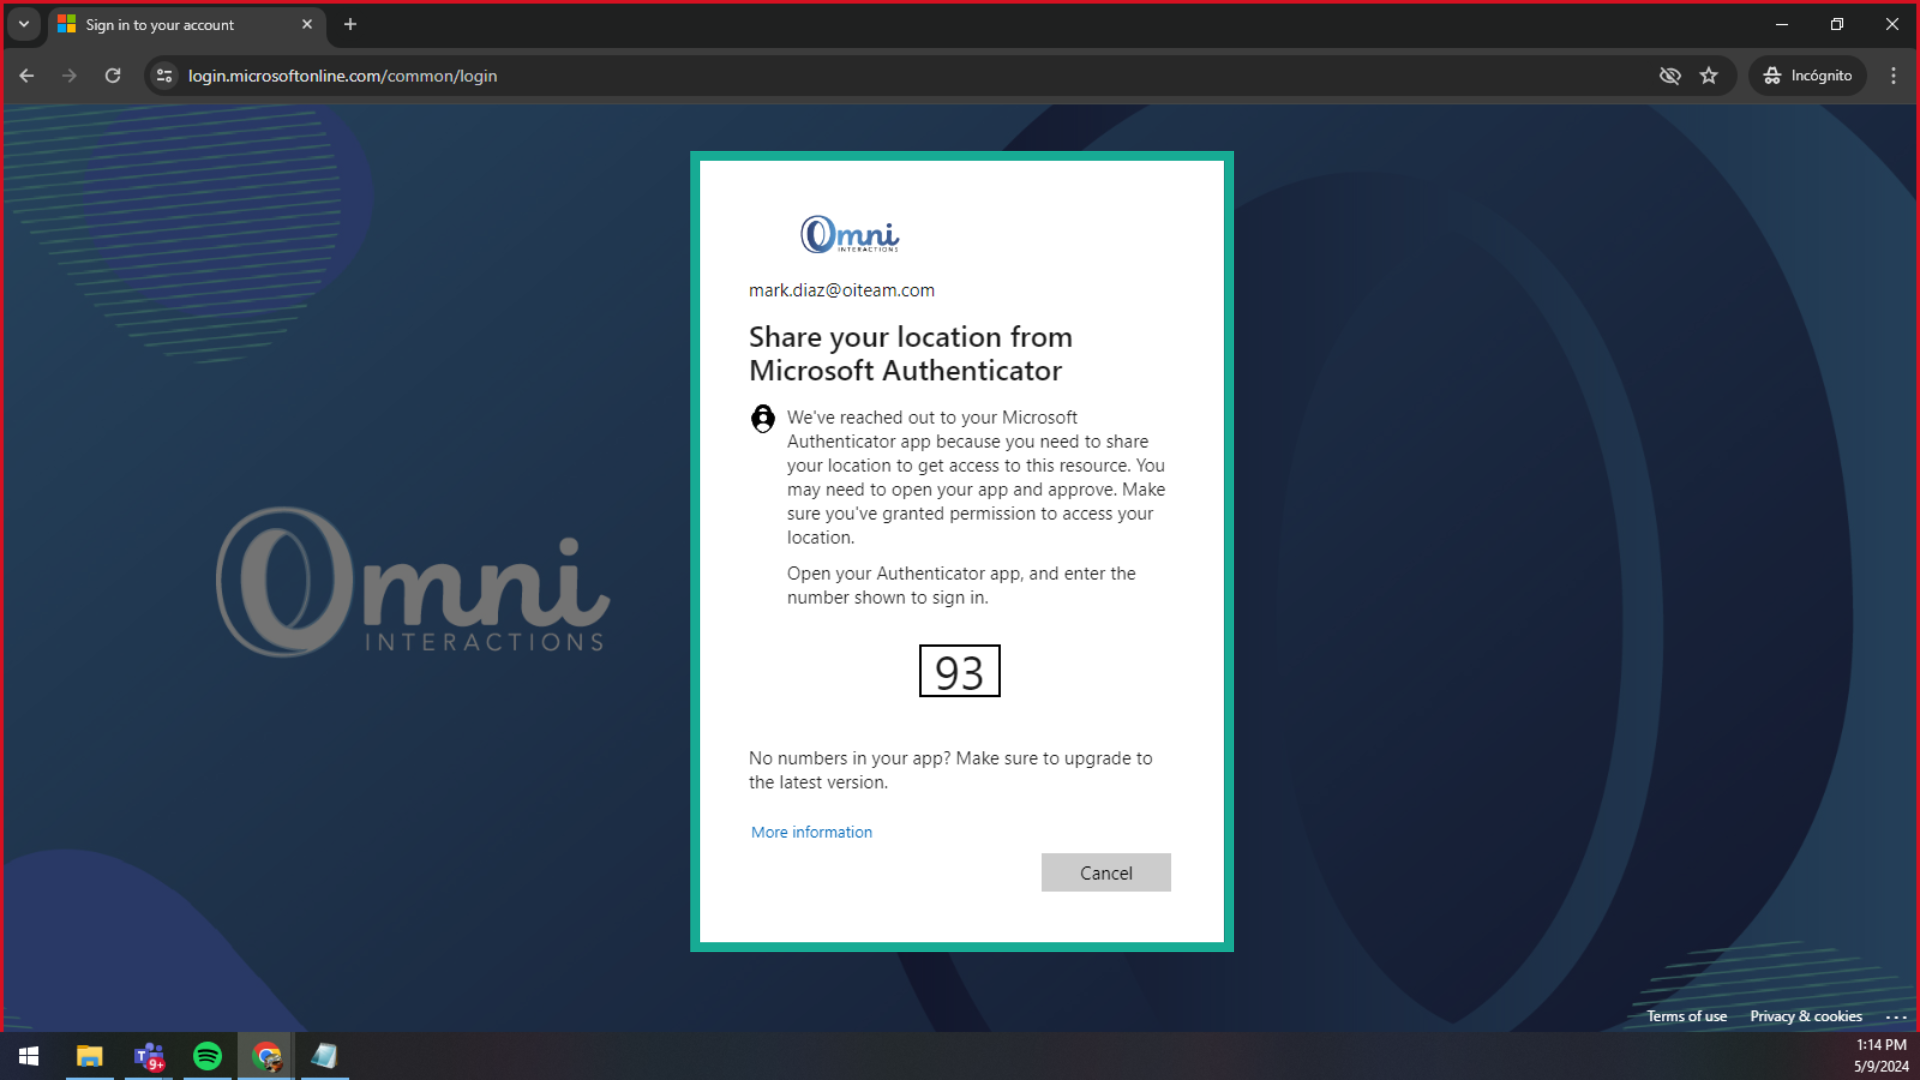Select the 'Sign in to your account' tab
Screen dimensions: 1920x1080
click(160, 24)
